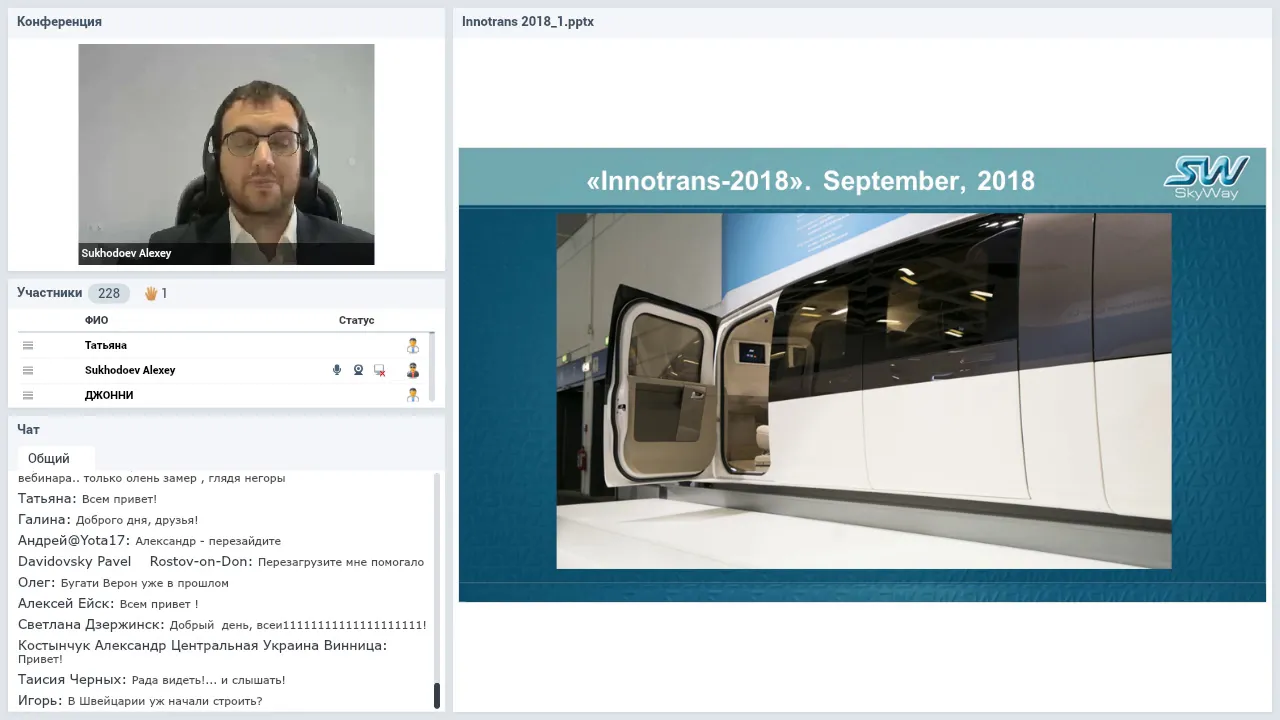This screenshot has height=720, width=1280.
Task: Click the screen share icon for Sukhodoev Alexey
Action: tap(380, 370)
